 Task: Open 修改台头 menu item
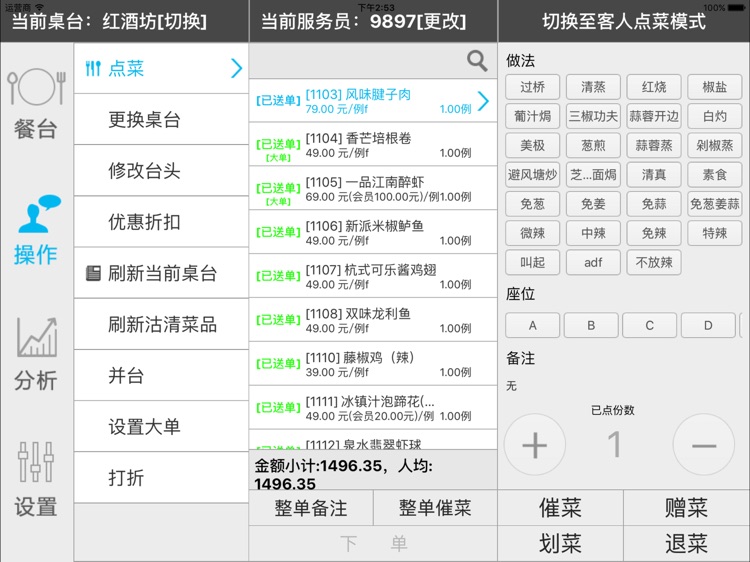point(161,171)
